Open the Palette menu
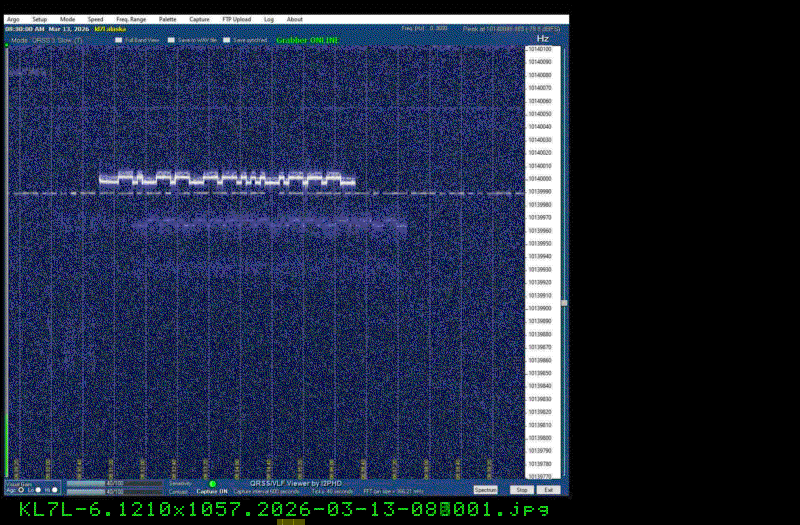Image resolution: width=800 pixels, height=525 pixels. pyautogui.click(x=167, y=19)
